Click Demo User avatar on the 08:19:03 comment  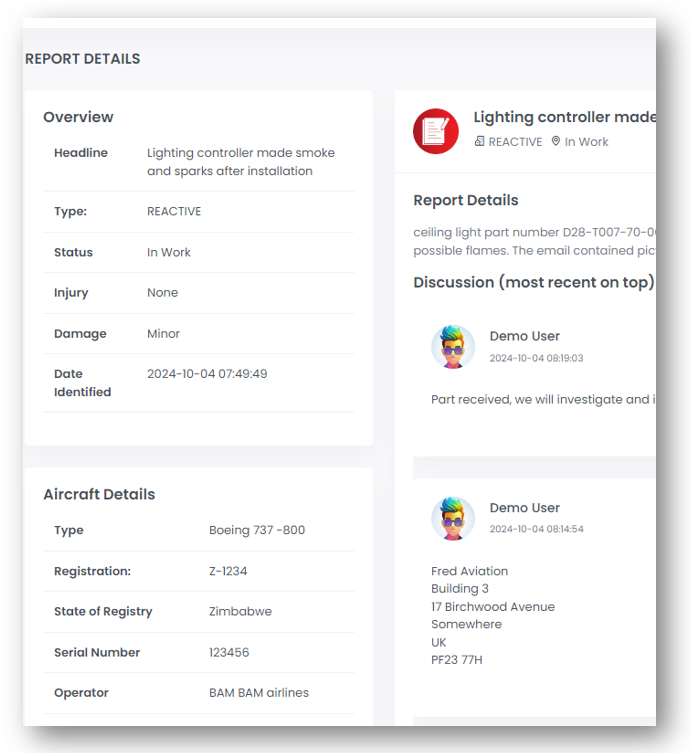click(453, 347)
